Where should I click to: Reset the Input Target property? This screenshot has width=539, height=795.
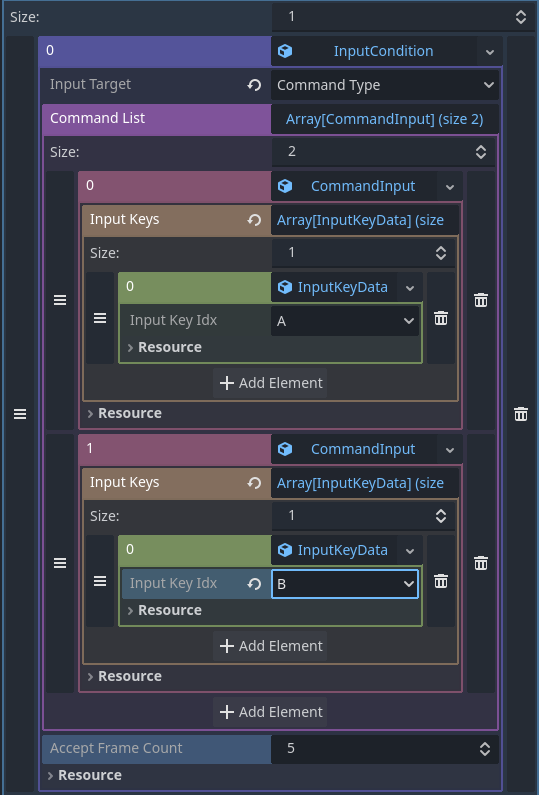tap(254, 85)
